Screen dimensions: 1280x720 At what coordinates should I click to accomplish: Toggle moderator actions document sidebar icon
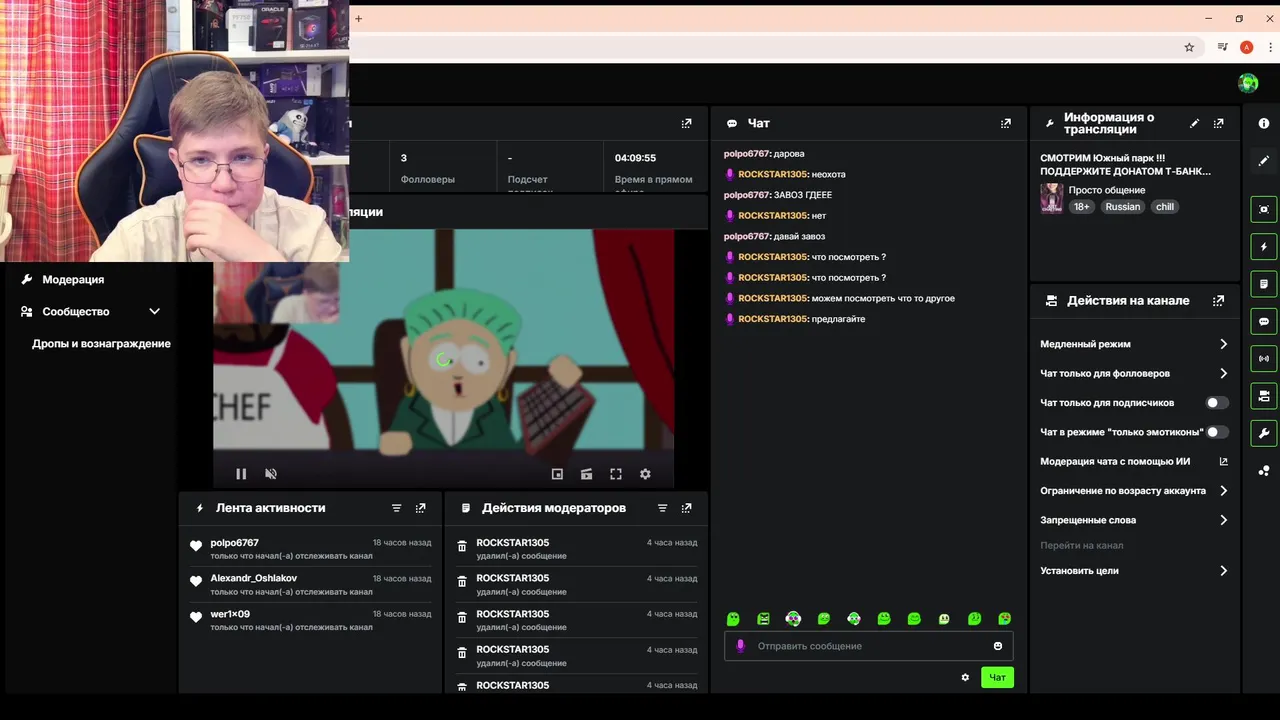pos(1264,284)
